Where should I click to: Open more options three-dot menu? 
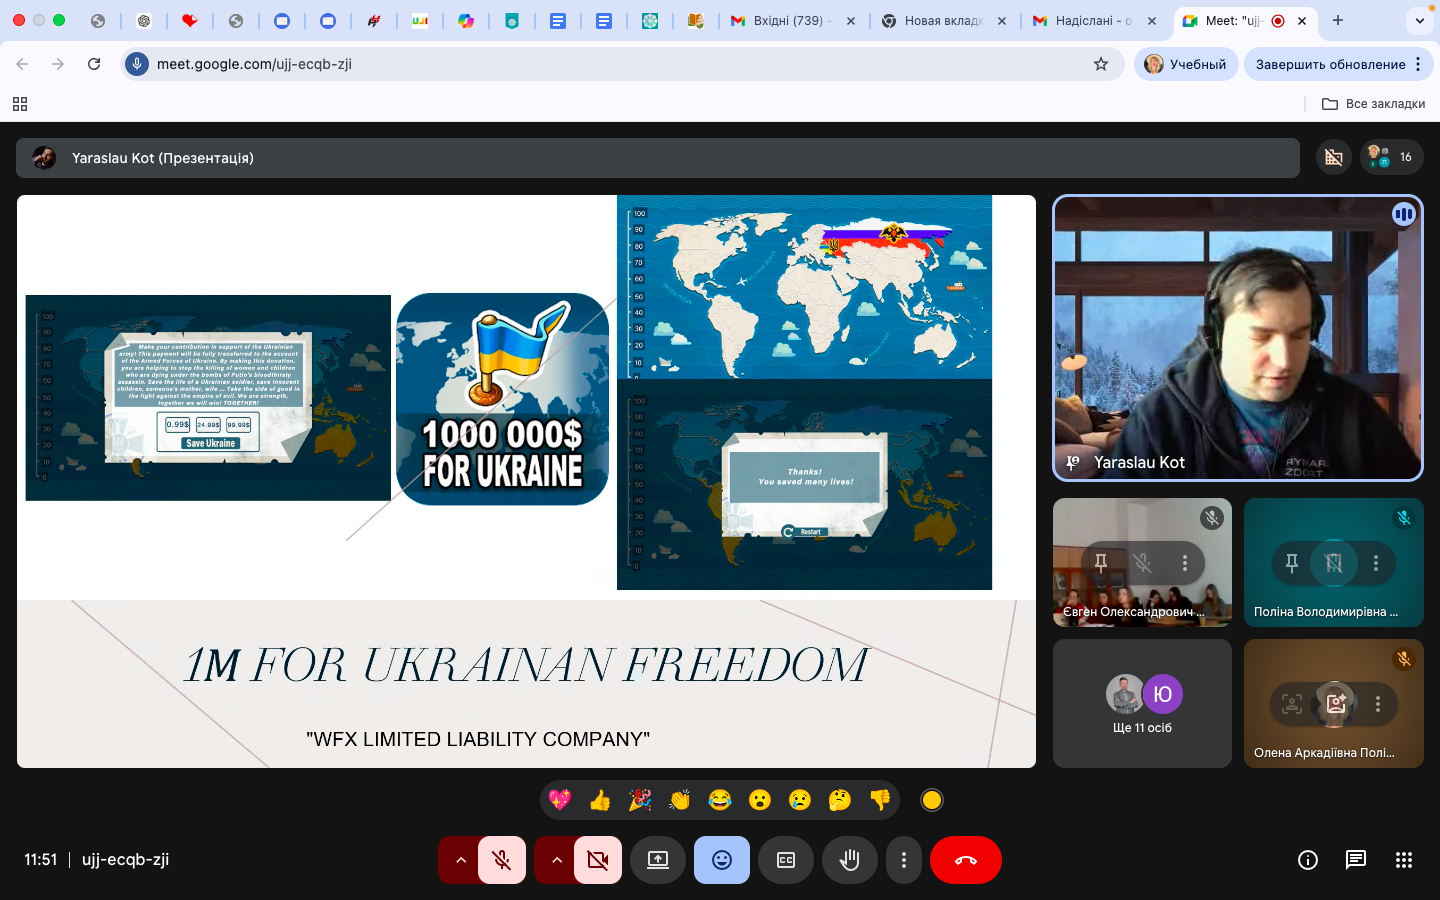904,860
